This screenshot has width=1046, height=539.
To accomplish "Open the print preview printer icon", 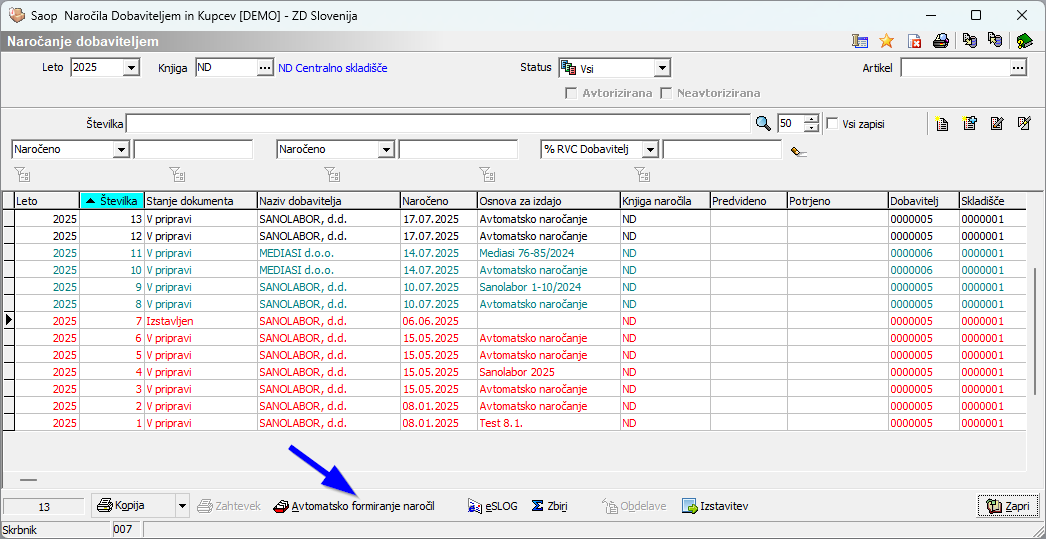I will 941,41.
